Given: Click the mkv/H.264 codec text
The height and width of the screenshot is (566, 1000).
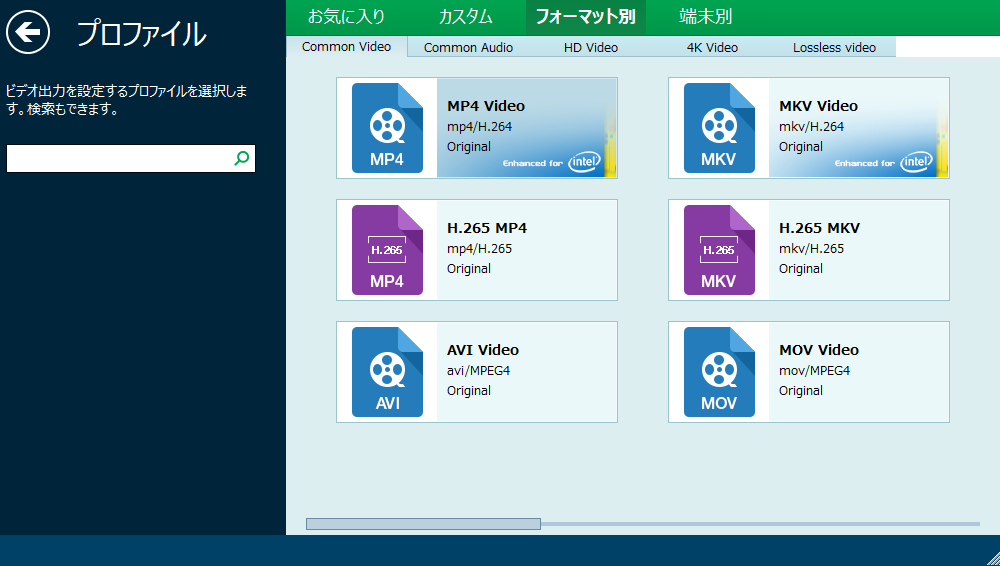Looking at the screenshot, I should coord(811,126).
